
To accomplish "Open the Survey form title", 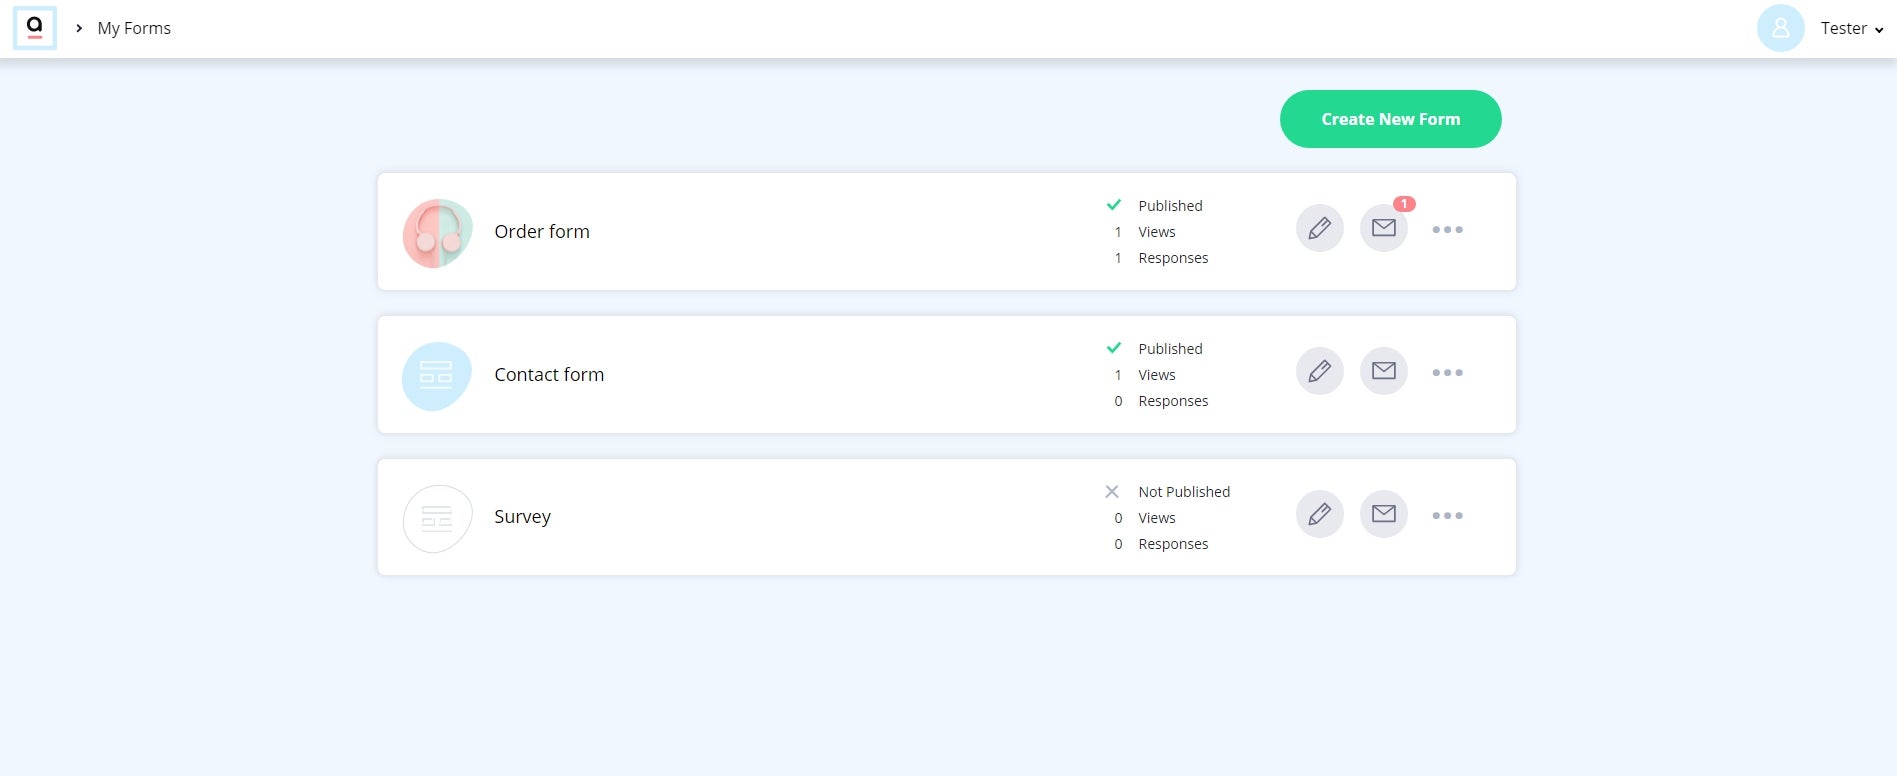I will (x=522, y=517).
